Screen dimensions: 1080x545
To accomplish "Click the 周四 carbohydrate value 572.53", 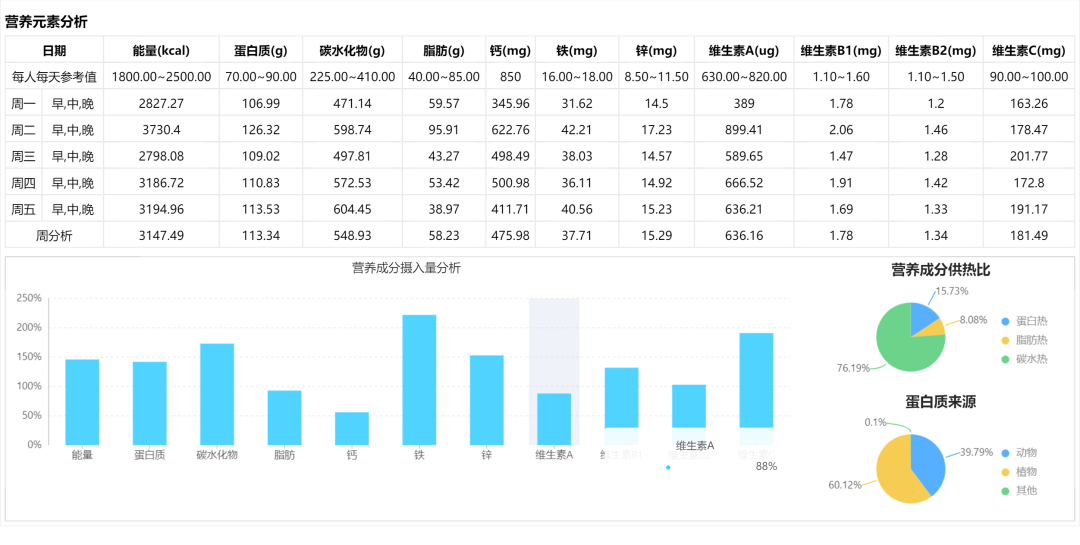I will (353, 183).
